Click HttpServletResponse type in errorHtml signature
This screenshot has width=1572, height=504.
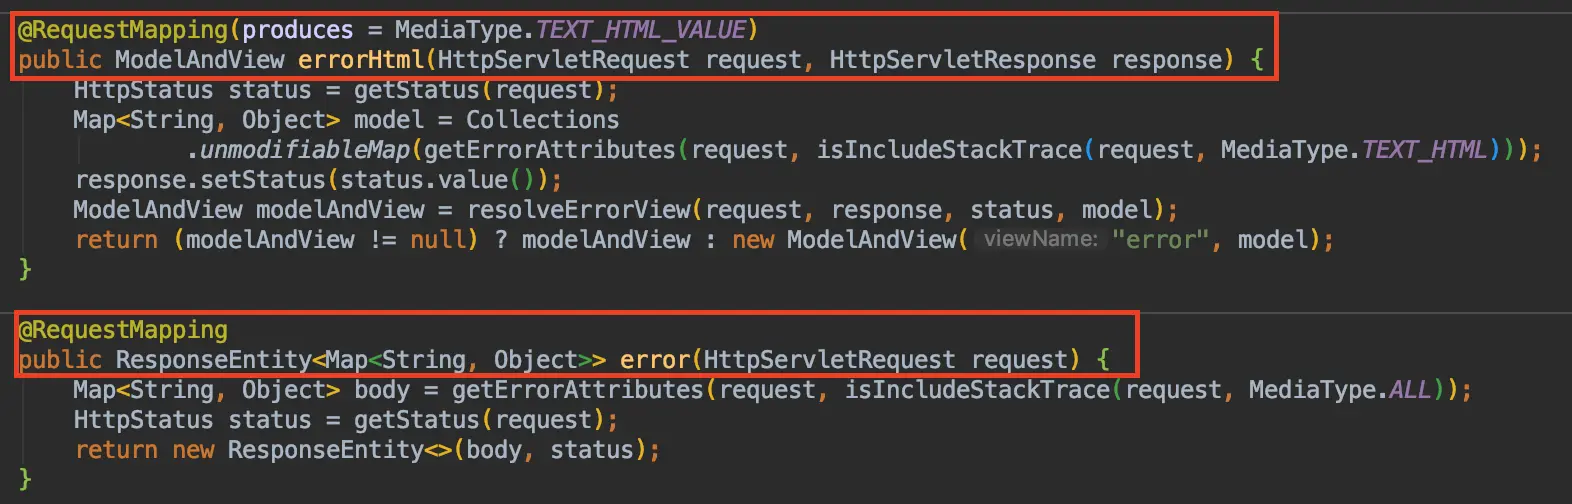962,60
